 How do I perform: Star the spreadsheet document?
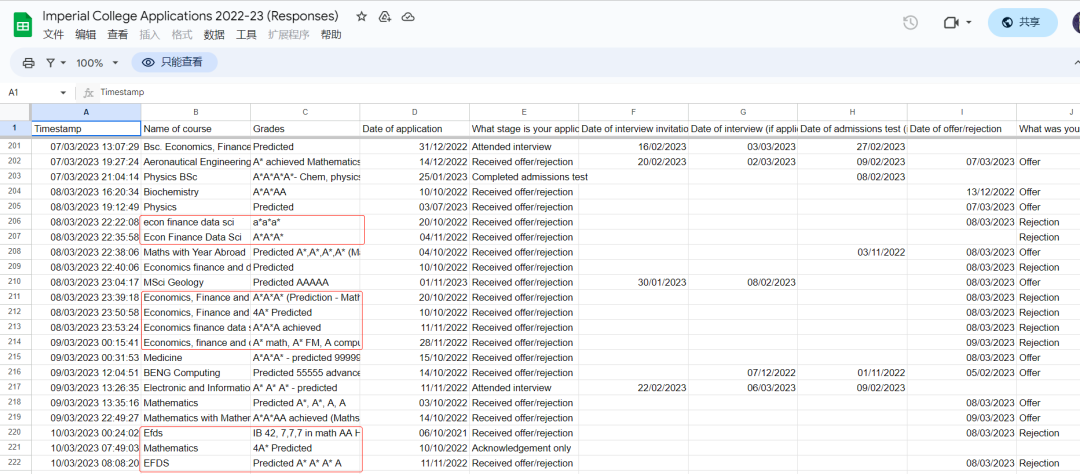[362, 17]
